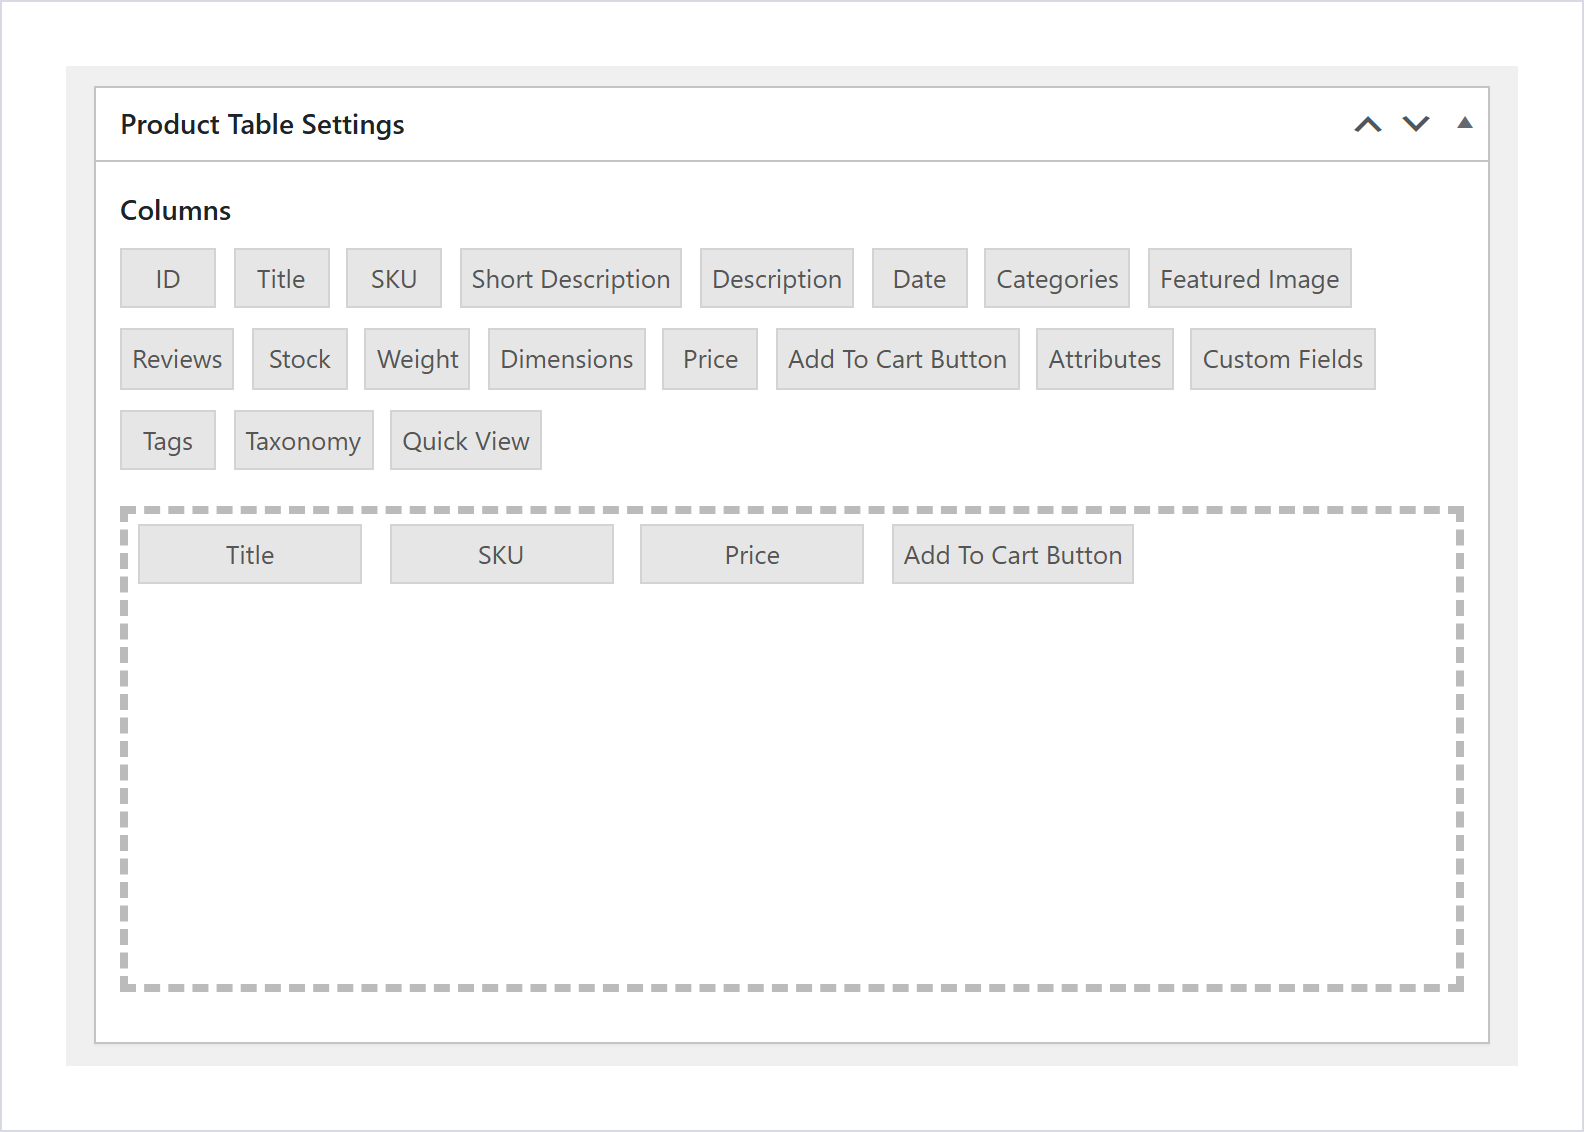Click the Price button in available columns
The width and height of the screenshot is (1584, 1132).
pyautogui.click(x=710, y=359)
